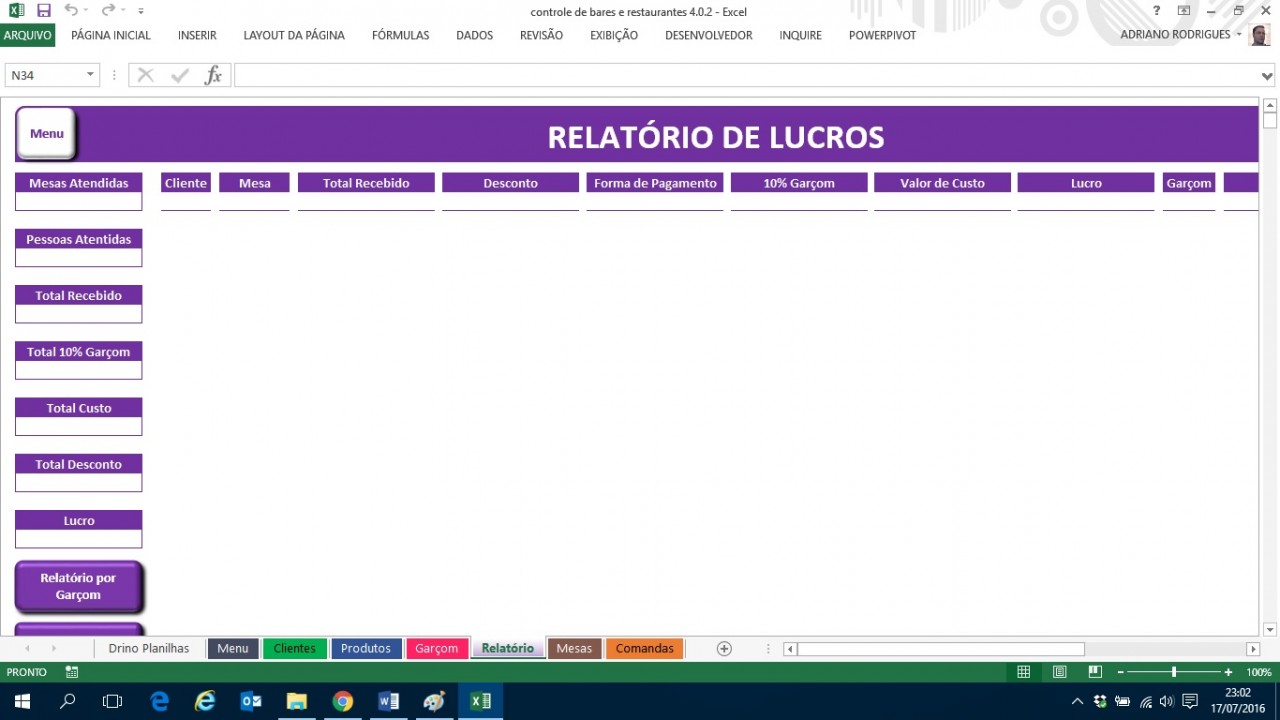
Task: Click the confirm entry checkmark icon
Action: (x=180, y=75)
